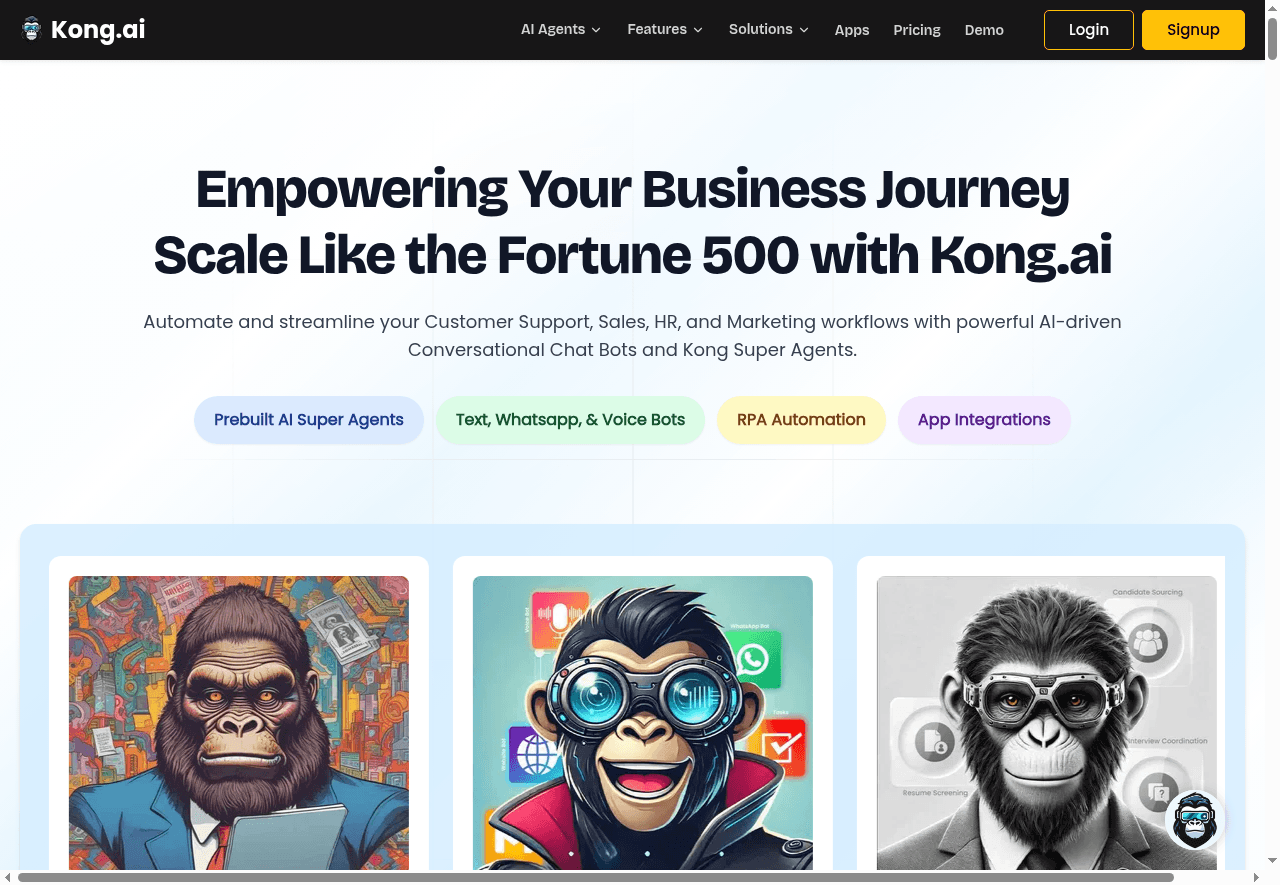Click the Voice Bot microphone icon
1280x885 pixels.
[559, 619]
